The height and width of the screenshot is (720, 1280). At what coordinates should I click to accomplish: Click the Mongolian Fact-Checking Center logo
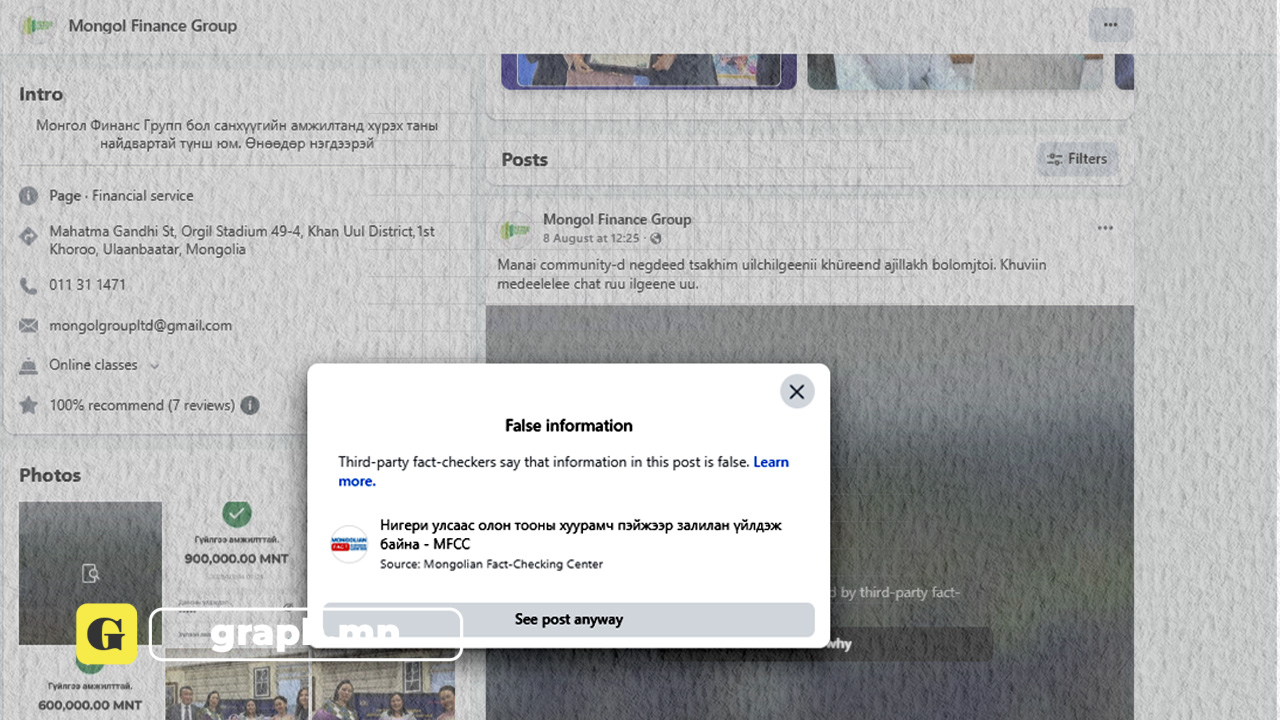pyautogui.click(x=350, y=544)
